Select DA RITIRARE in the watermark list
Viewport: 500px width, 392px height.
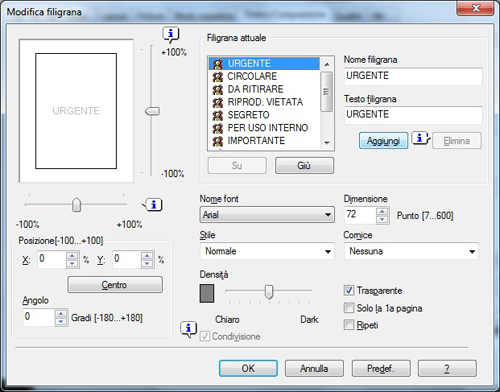point(264,89)
